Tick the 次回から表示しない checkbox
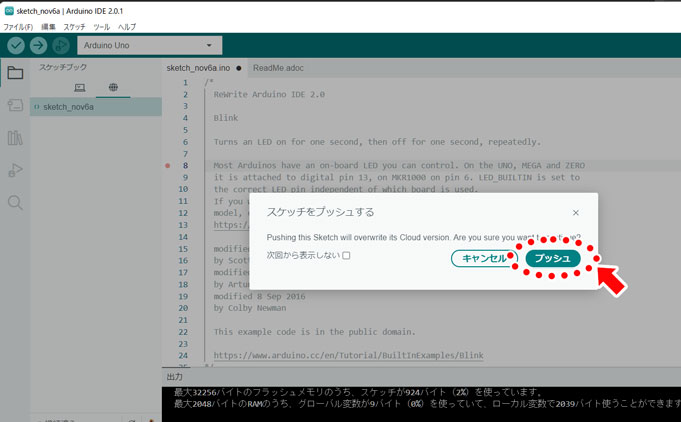Screen dimensions: 681x422 [346, 255]
